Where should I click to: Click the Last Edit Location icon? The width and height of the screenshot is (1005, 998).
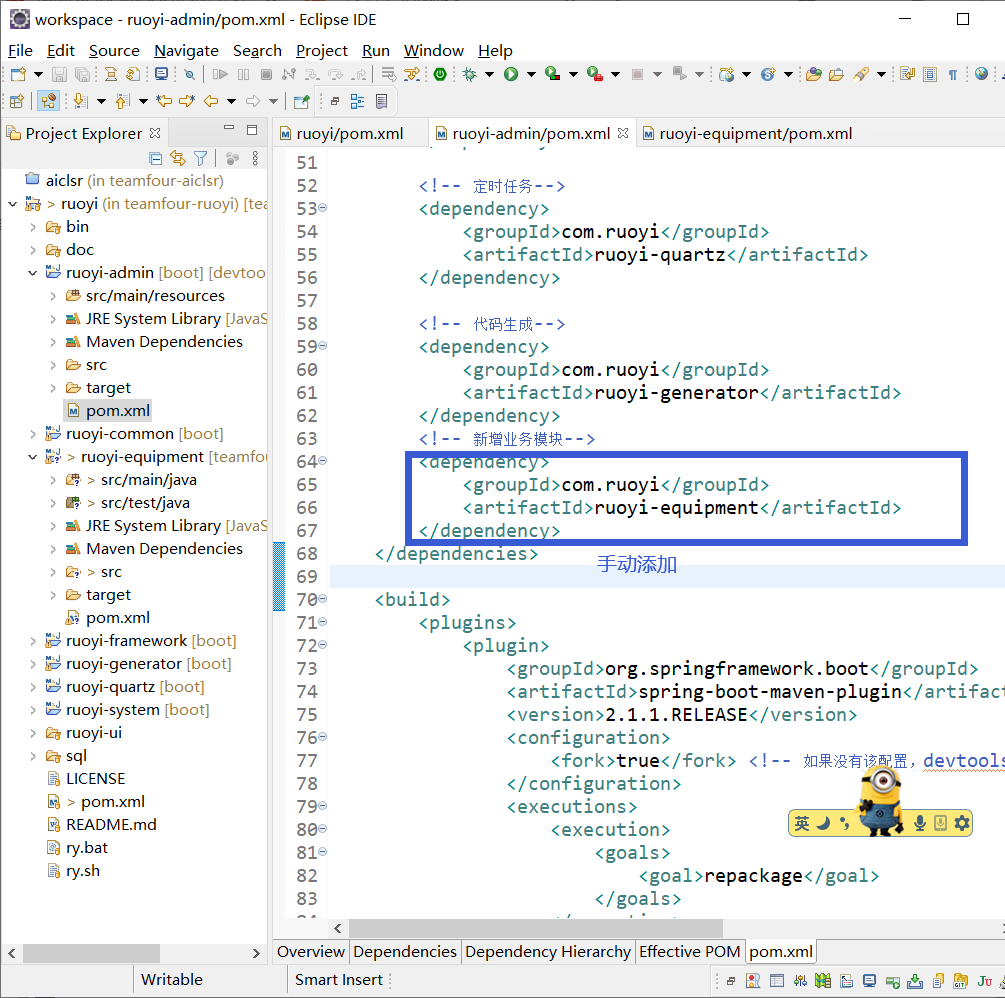click(x=164, y=101)
